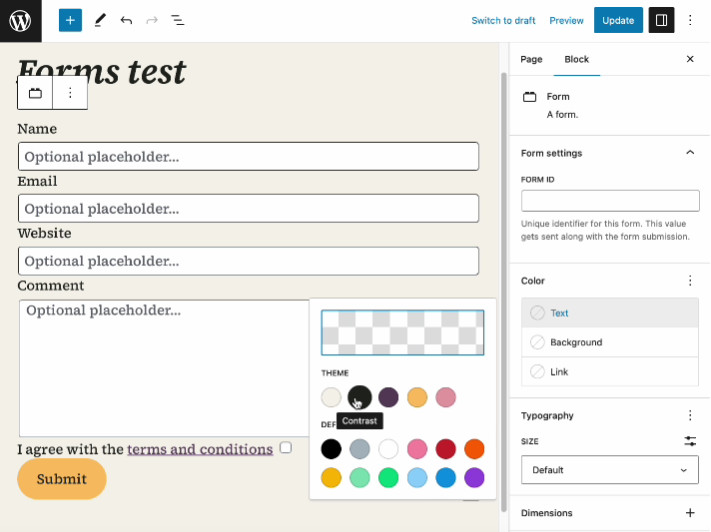Select the Background color option
Screen dimensions: 711x532
(x=609, y=342)
